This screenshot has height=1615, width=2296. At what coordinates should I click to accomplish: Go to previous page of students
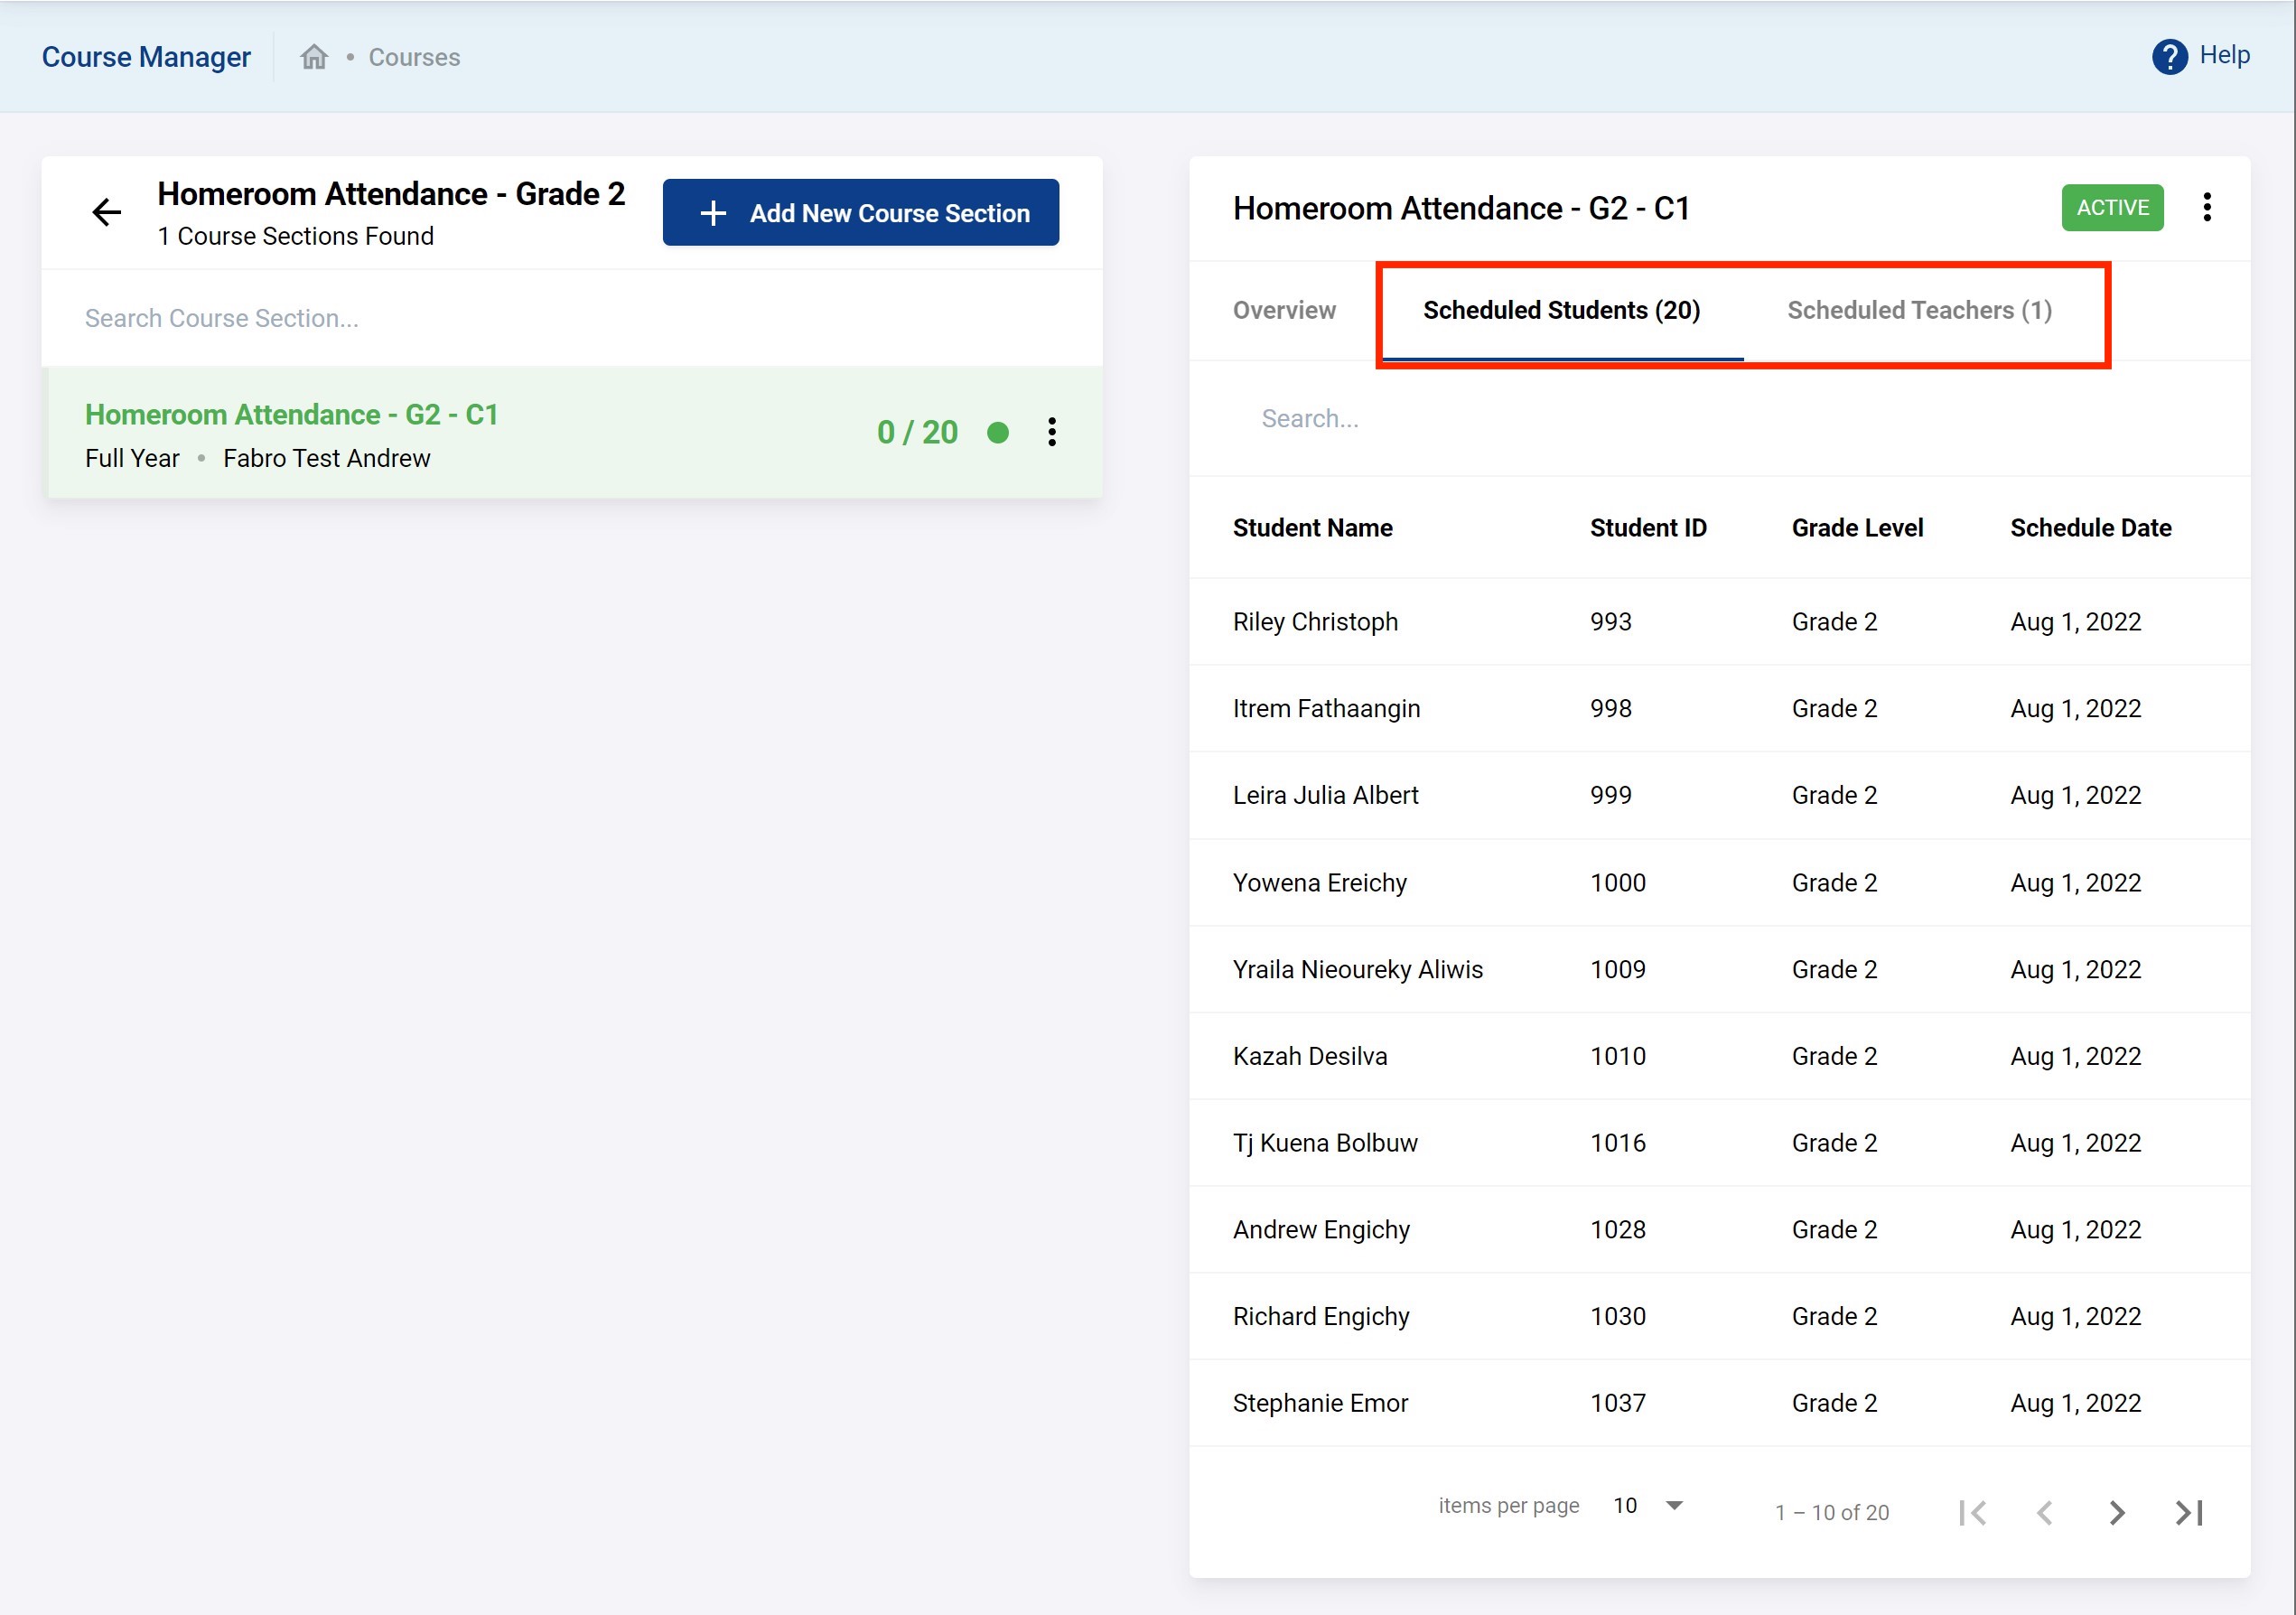[2044, 1512]
